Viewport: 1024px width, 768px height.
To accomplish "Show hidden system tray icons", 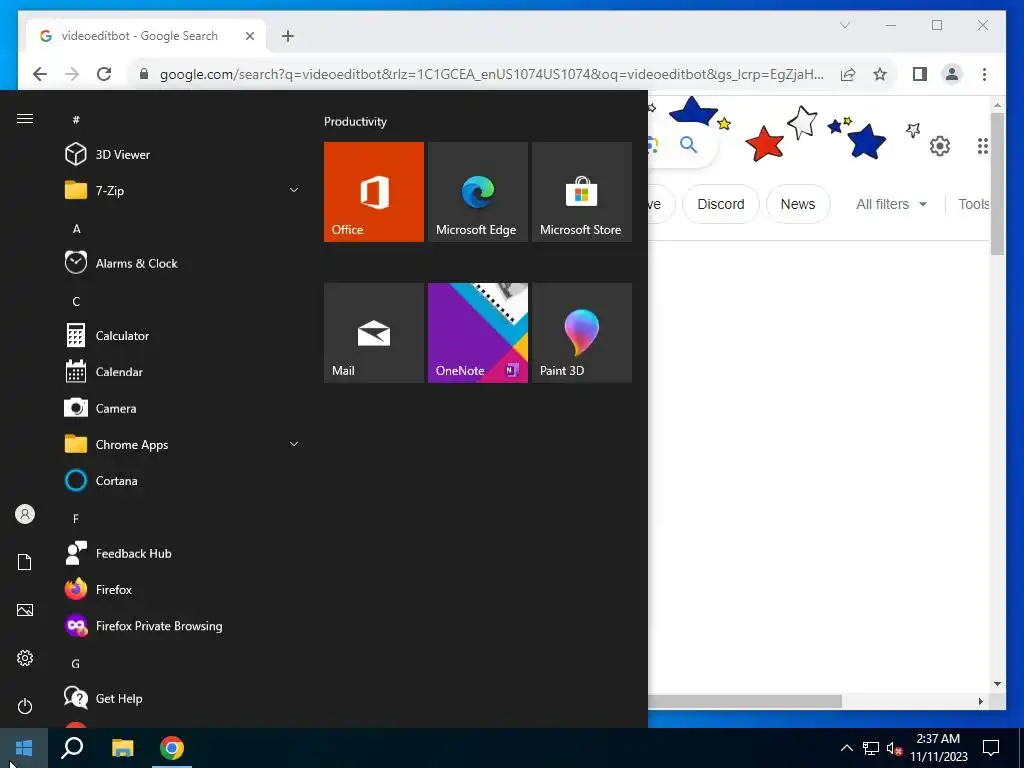I will click(x=846, y=748).
